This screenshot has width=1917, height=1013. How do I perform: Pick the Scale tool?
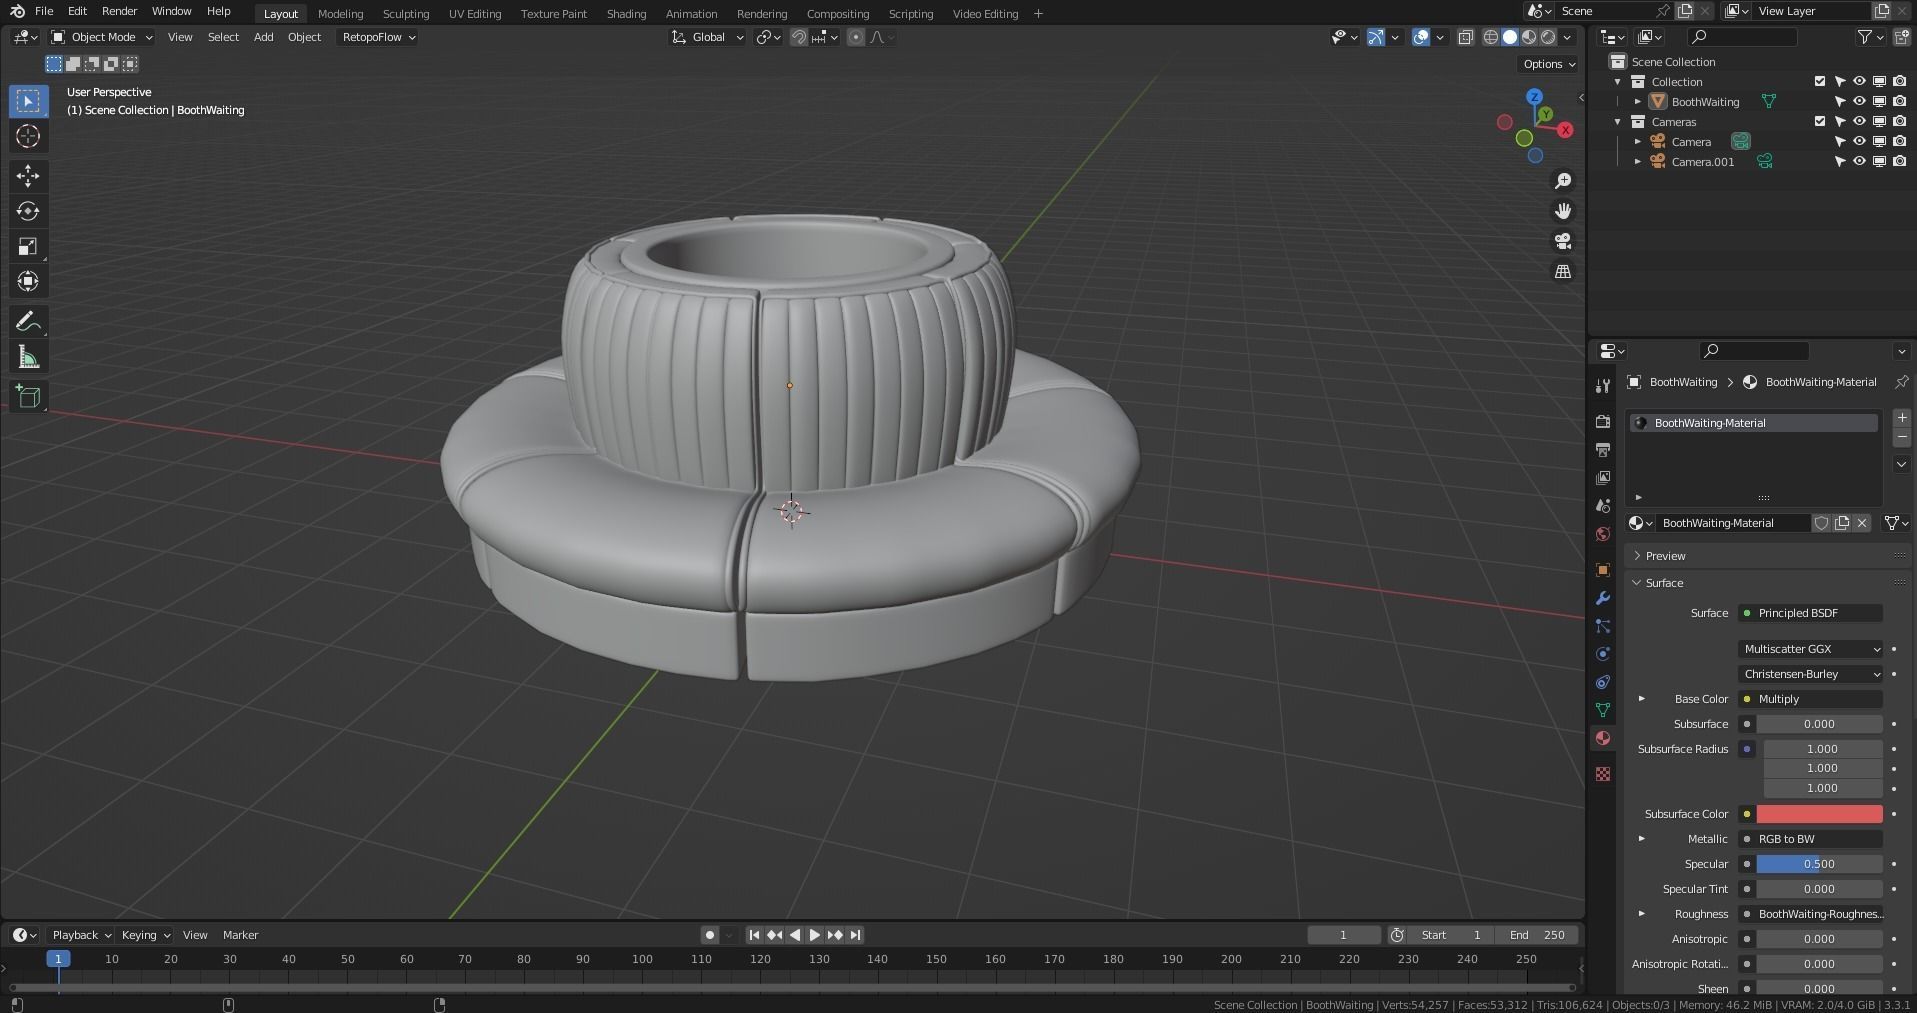[x=28, y=246]
